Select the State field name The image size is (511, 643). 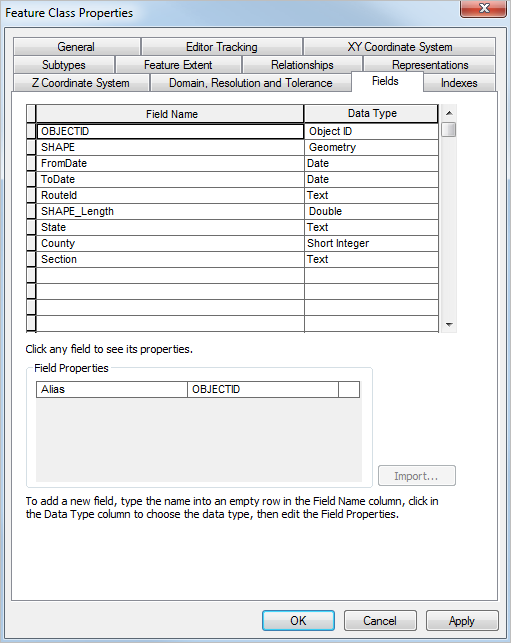pos(170,227)
